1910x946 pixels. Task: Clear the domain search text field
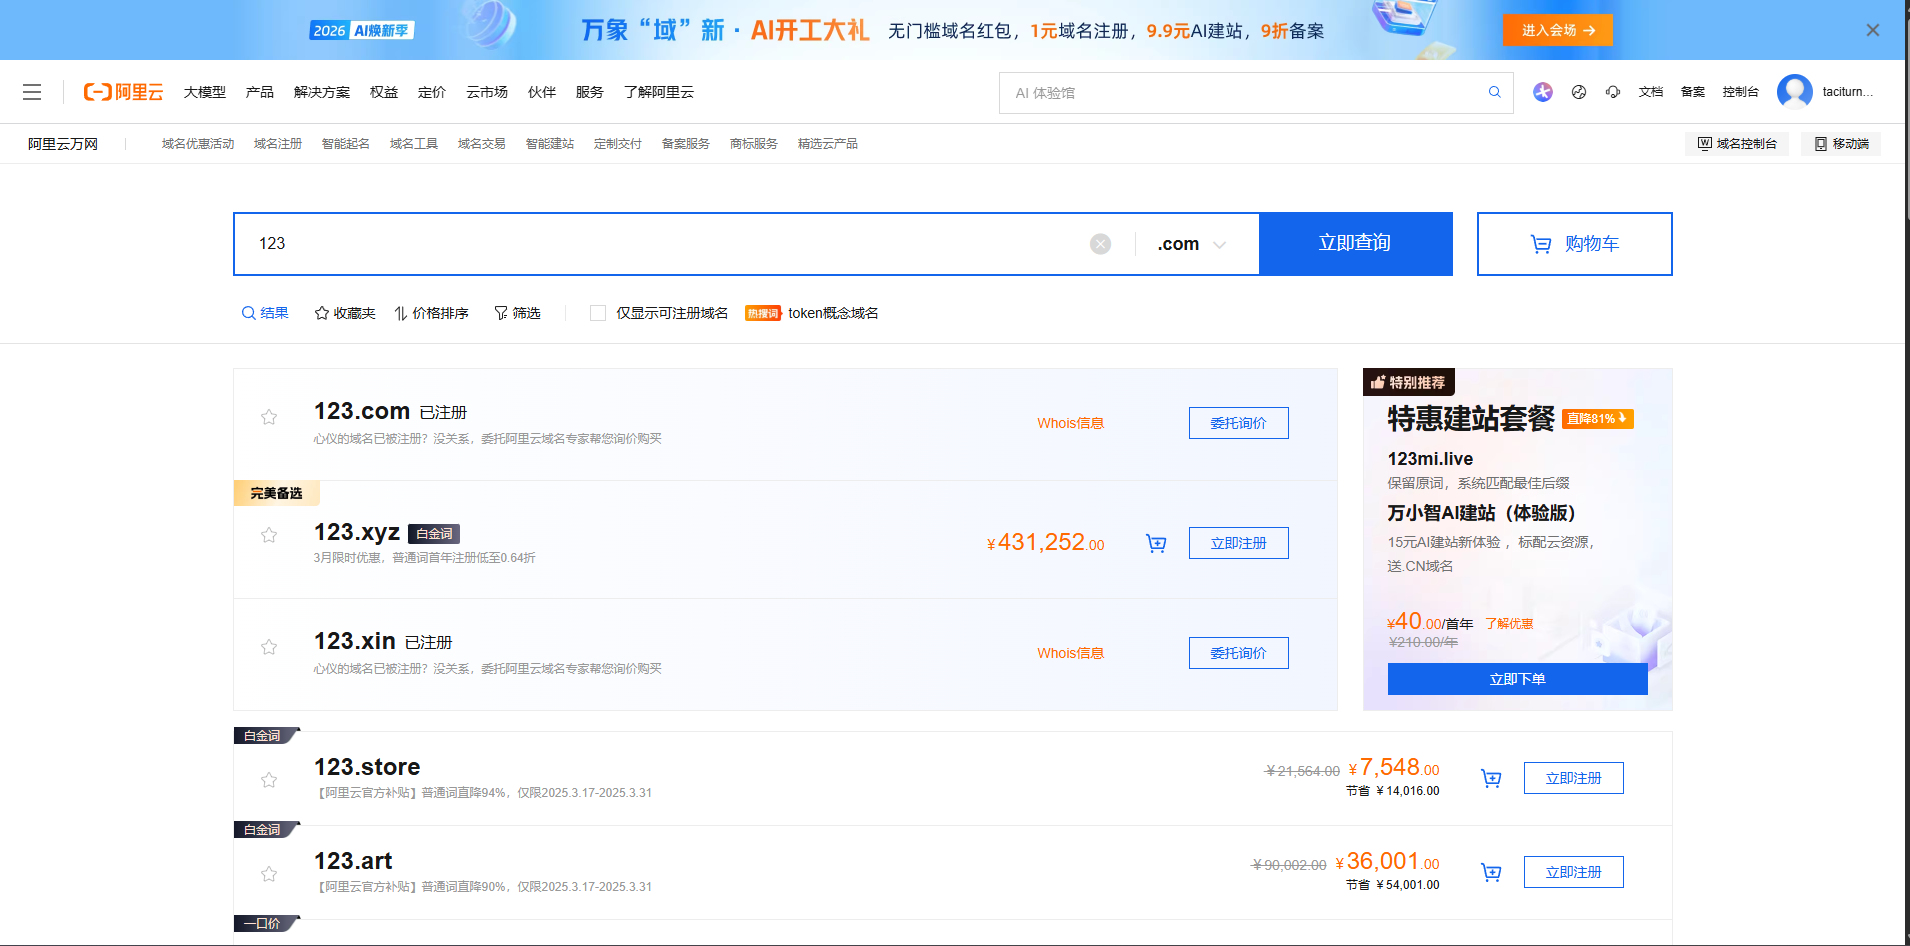click(x=1100, y=244)
